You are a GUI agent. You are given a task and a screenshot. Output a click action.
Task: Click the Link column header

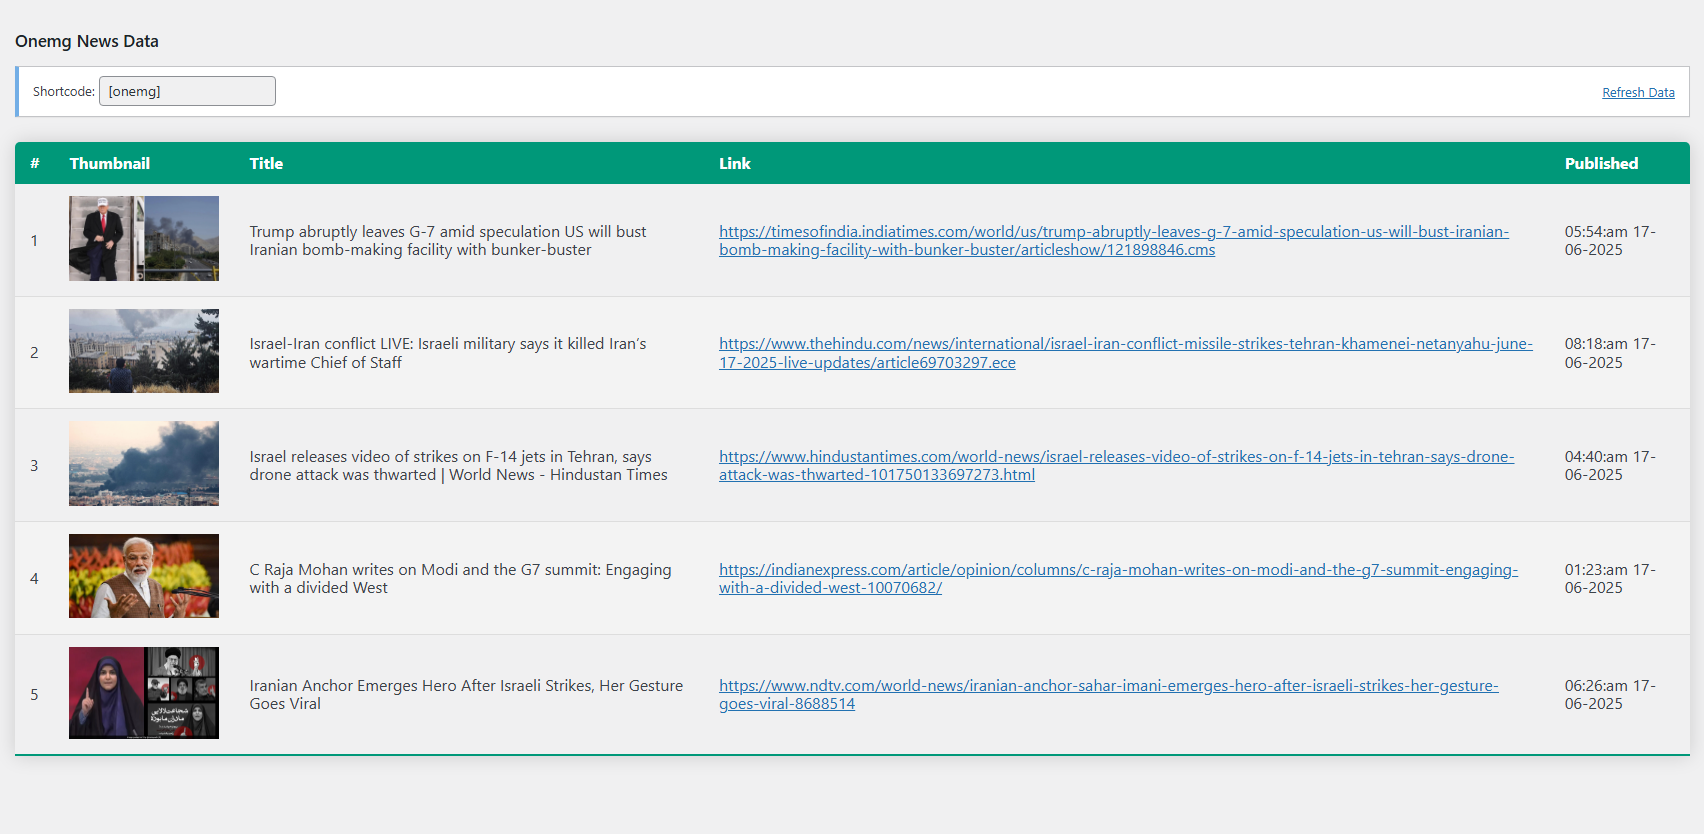tap(734, 164)
